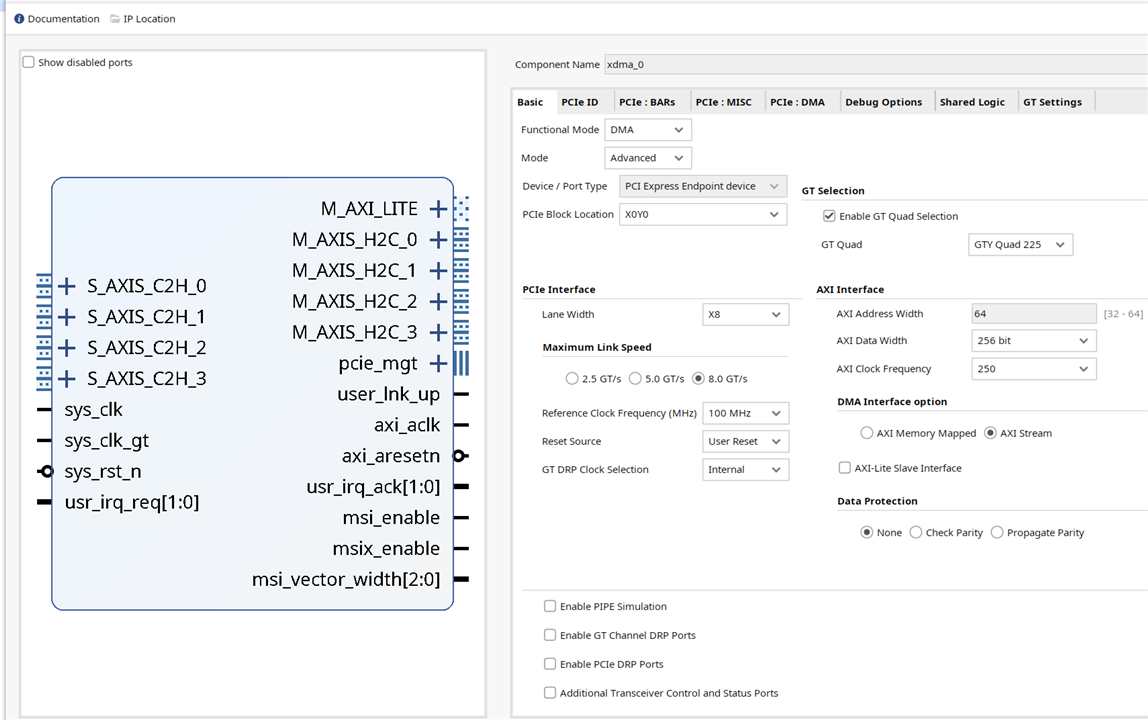The height and width of the screenshot is (720, 1148).
Task: Enable the AXI-Lite Slave Interface checkbox
Action: pos(845,468)
